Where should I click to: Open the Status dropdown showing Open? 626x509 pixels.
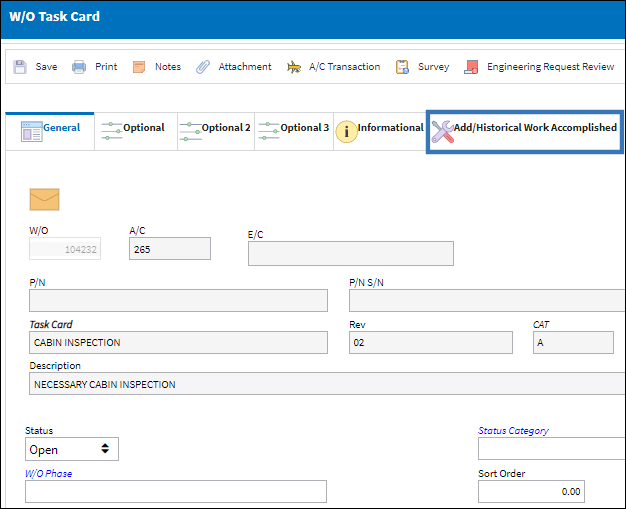[72, 449]
